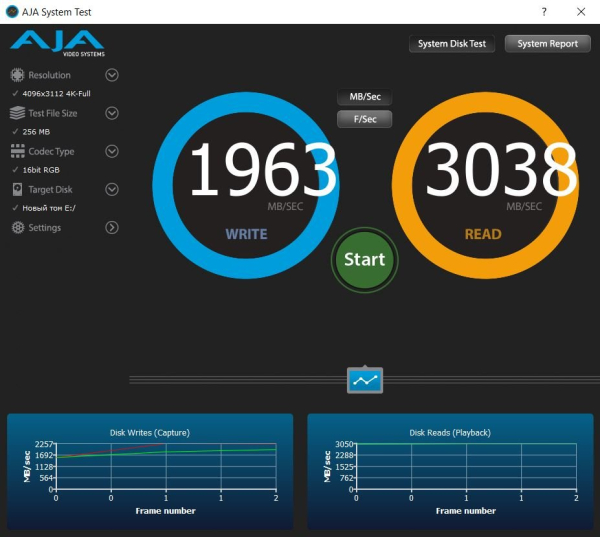The height and width of the screenshot is (537, 600).
Task: Start the disk test with the green button
Action: pyautogui.click(x=365, y=260)
